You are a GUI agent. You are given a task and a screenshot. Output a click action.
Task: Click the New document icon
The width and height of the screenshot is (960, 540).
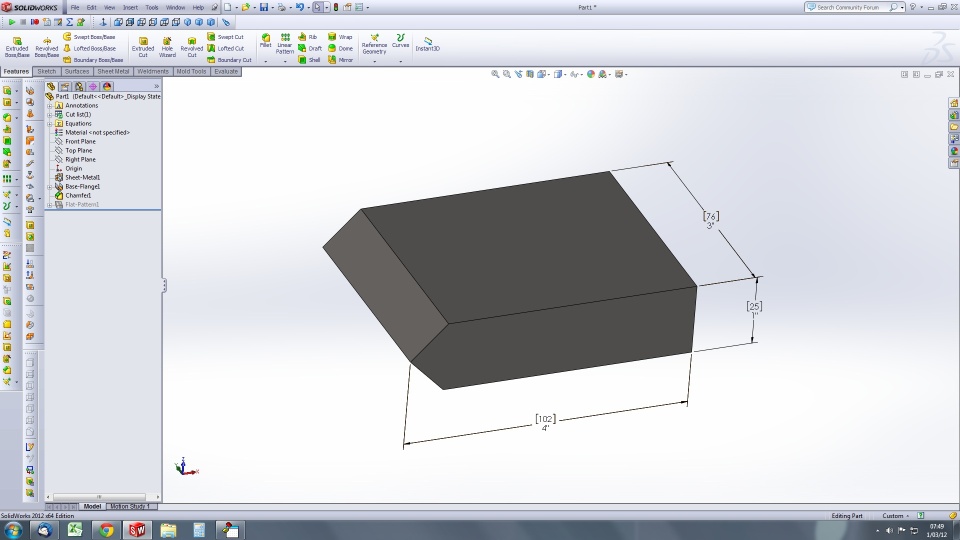click(227, 7)
